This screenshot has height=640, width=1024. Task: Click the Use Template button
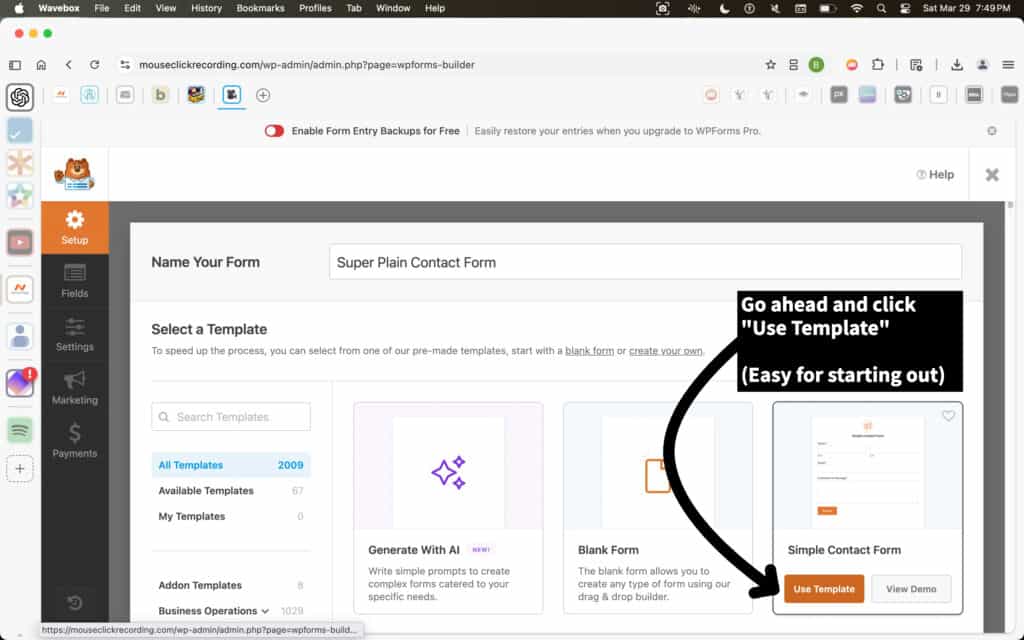(x=824, y=589)
